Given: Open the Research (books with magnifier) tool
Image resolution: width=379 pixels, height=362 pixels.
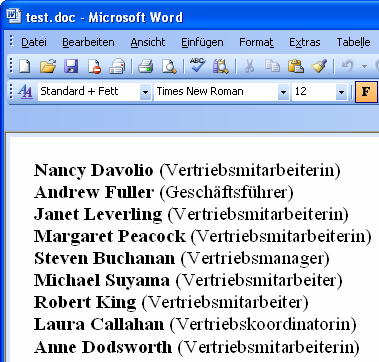Looking at the screenshot, I should tap(221, 66).
